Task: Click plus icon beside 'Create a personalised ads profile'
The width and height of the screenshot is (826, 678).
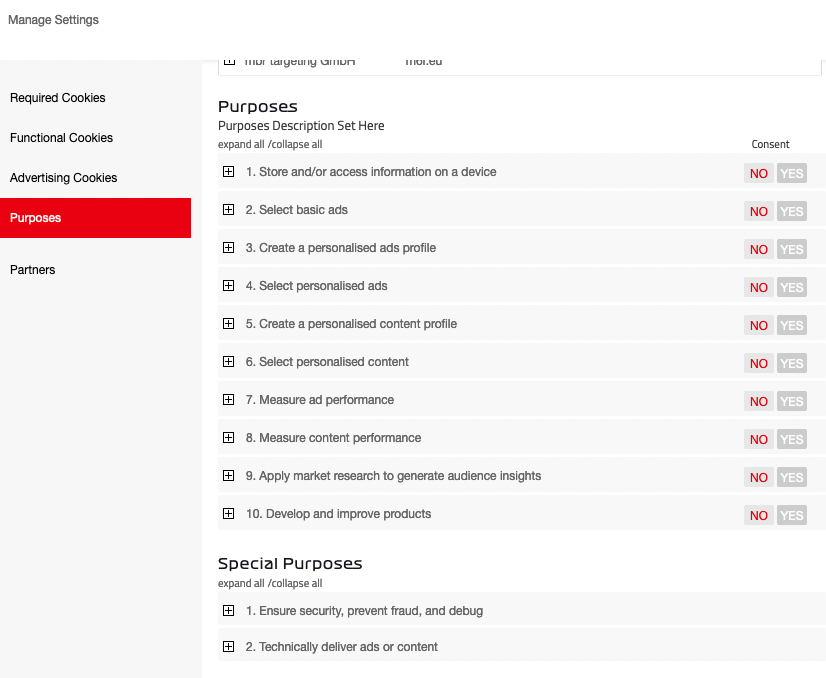Action: coord(228,248)
